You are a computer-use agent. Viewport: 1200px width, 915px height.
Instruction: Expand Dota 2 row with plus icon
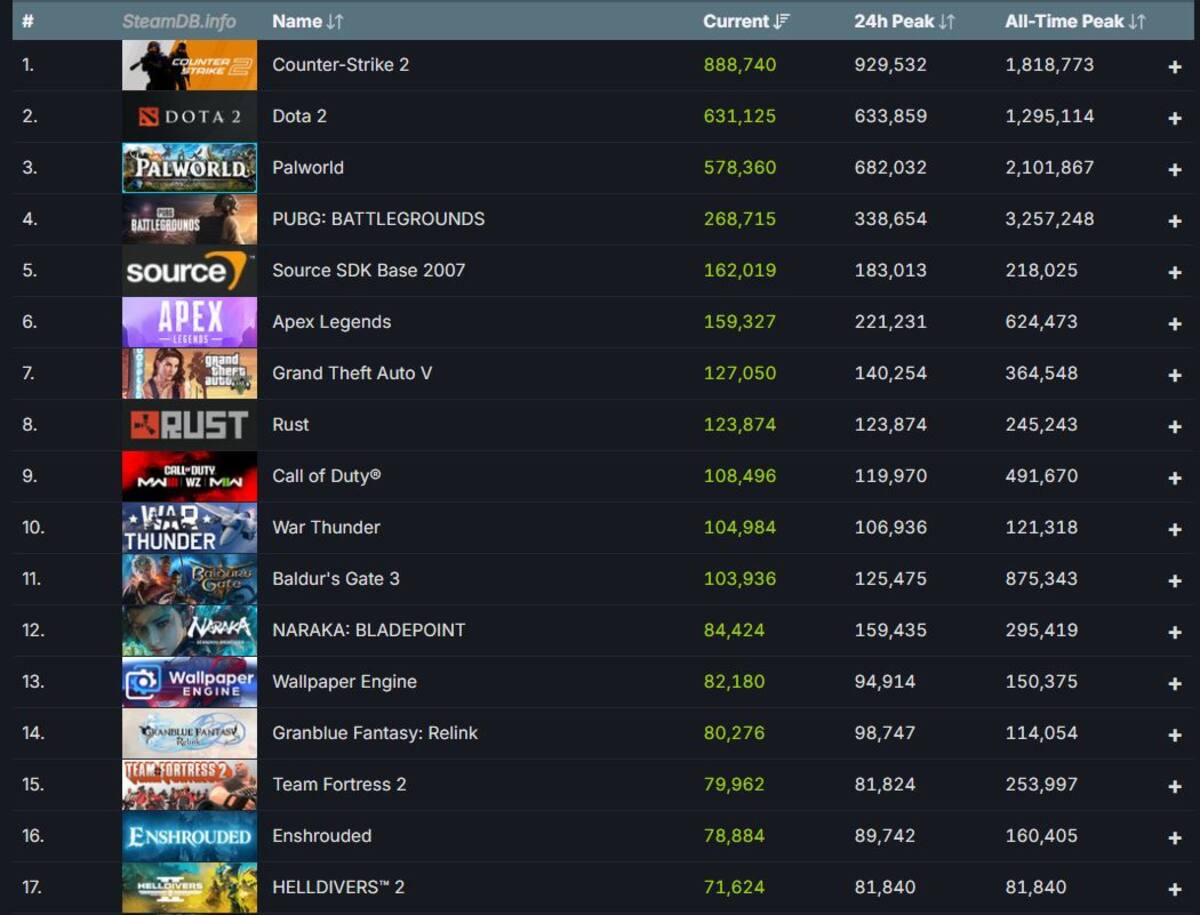[x=1175, y=118]
